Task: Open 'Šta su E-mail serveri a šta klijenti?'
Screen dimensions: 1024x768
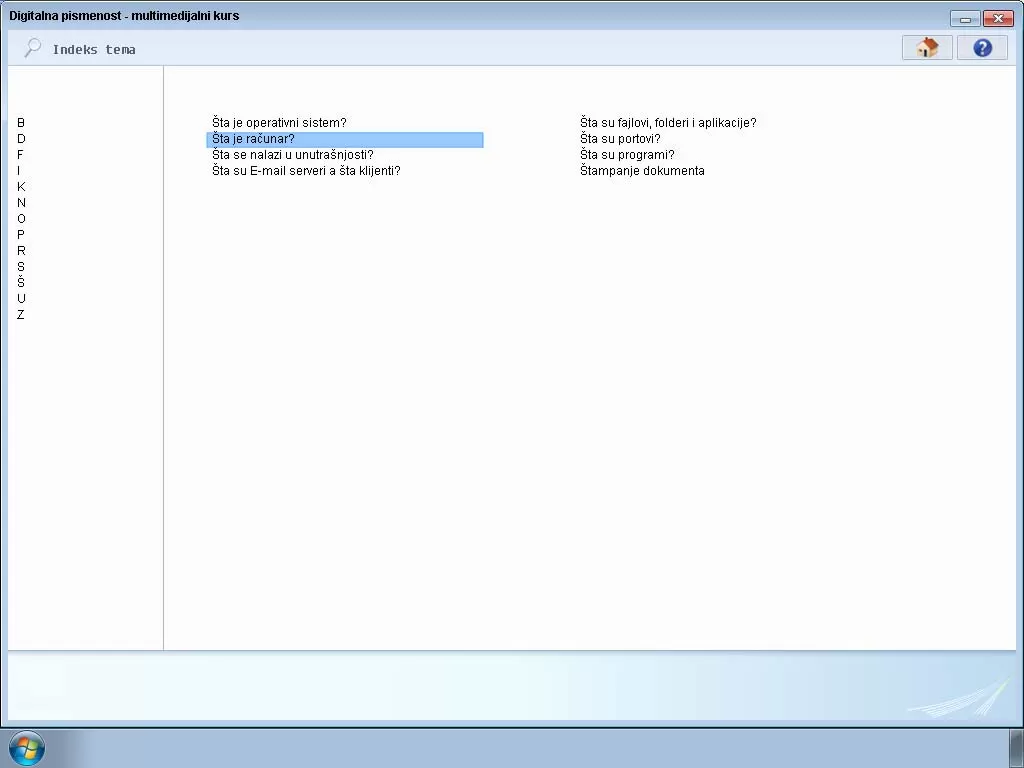Action: coord(306,170)
